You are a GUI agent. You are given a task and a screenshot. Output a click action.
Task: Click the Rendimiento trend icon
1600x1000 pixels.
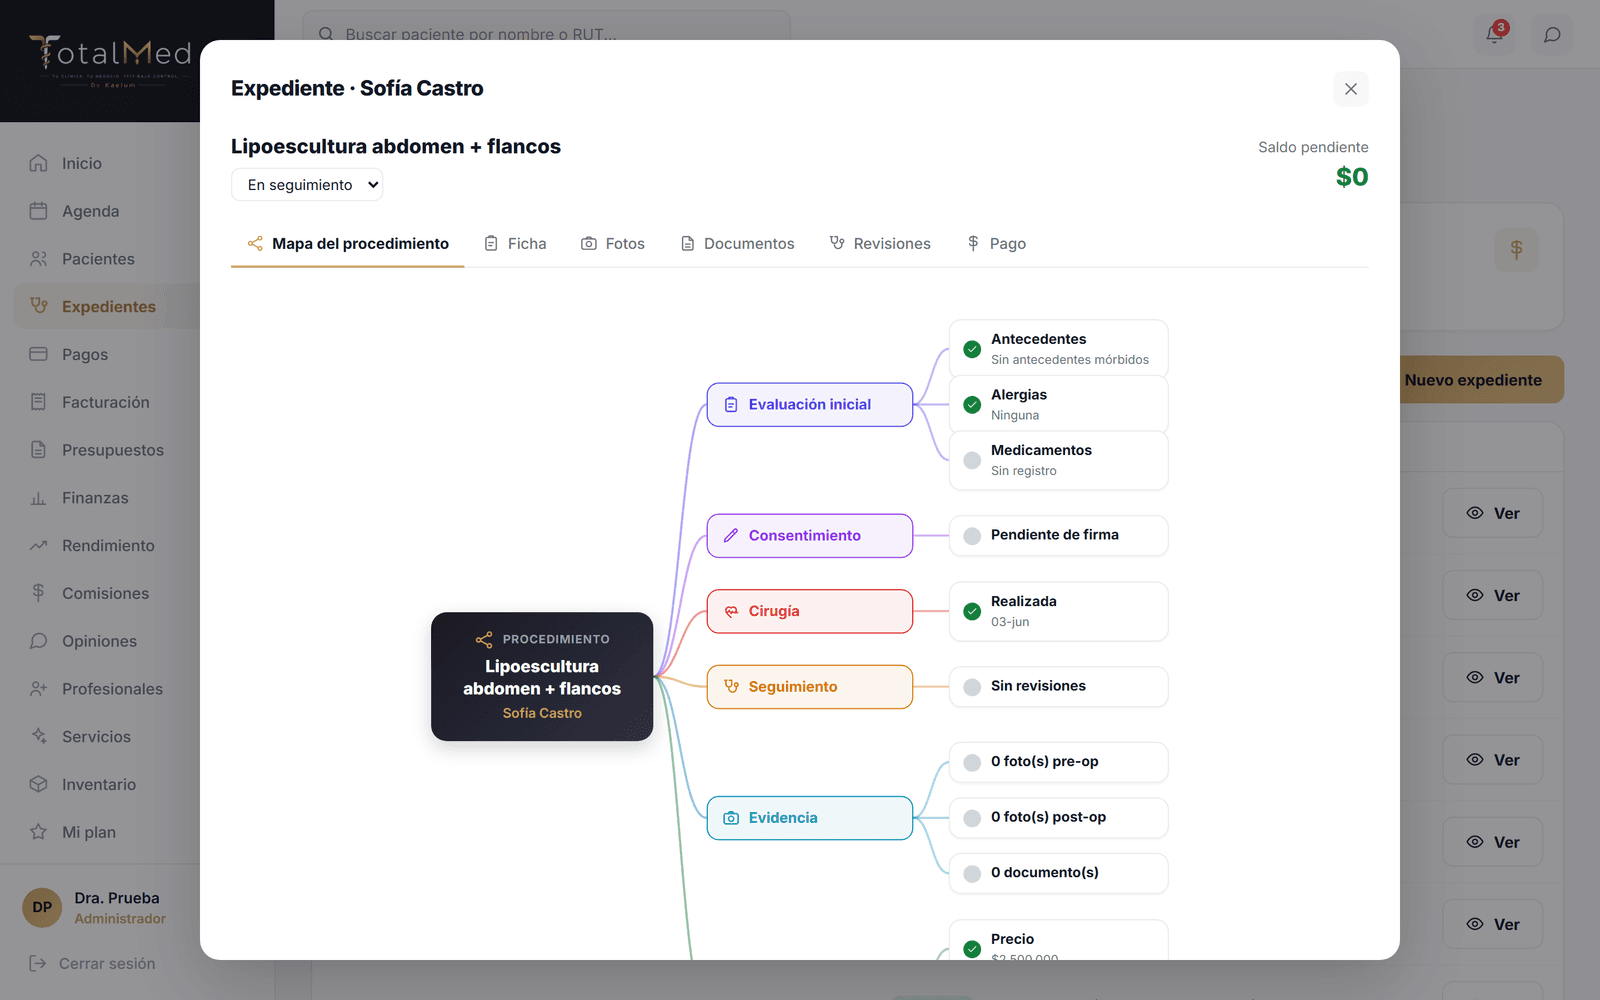(39, 545)
